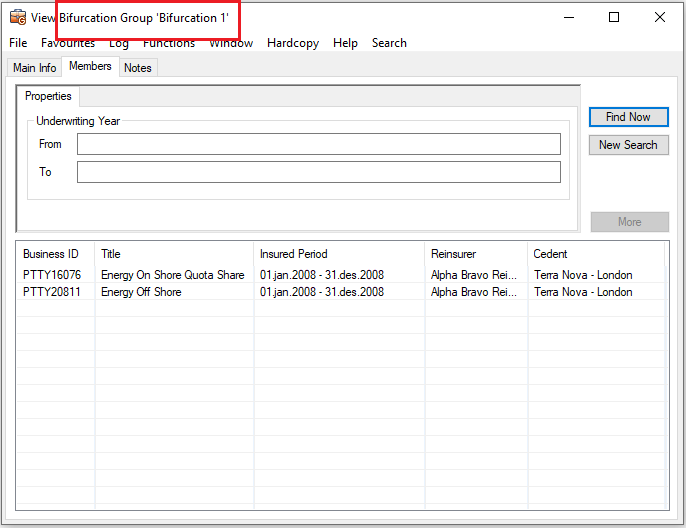Image resolution: width=686 pixels, height=528 pixels.
Task: Click the Underwriting Year From field
Action: pos(318,145)
